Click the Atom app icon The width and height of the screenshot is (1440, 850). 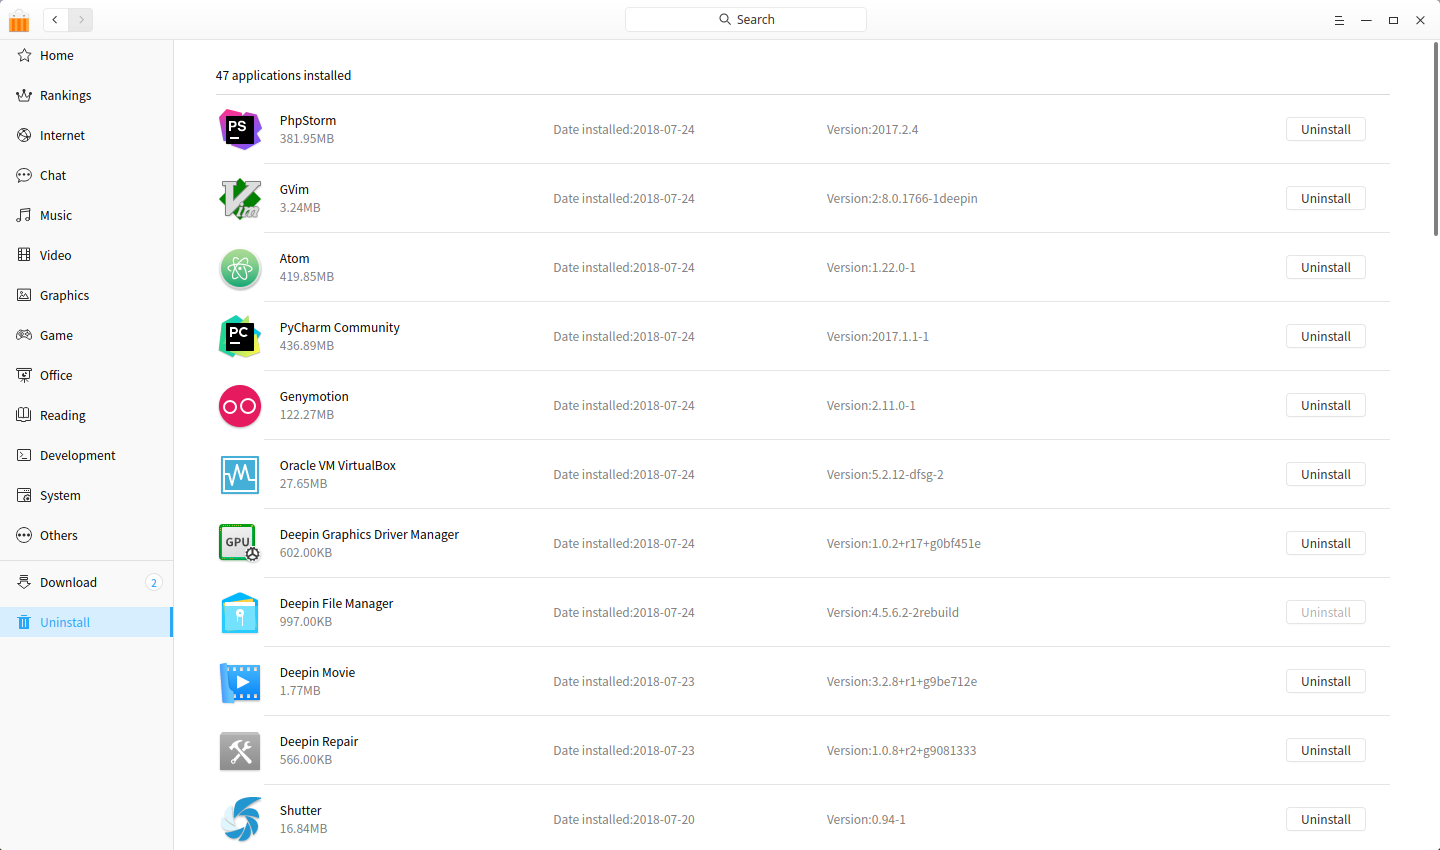point(240,268)
